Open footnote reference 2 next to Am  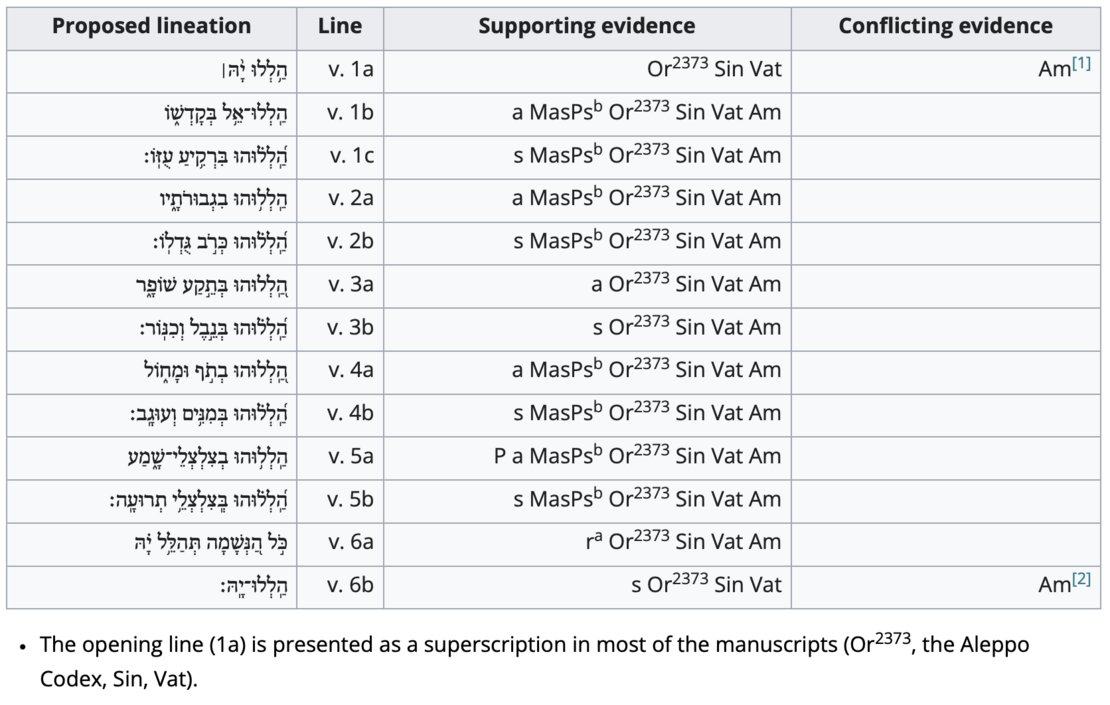click(1081, 579)
